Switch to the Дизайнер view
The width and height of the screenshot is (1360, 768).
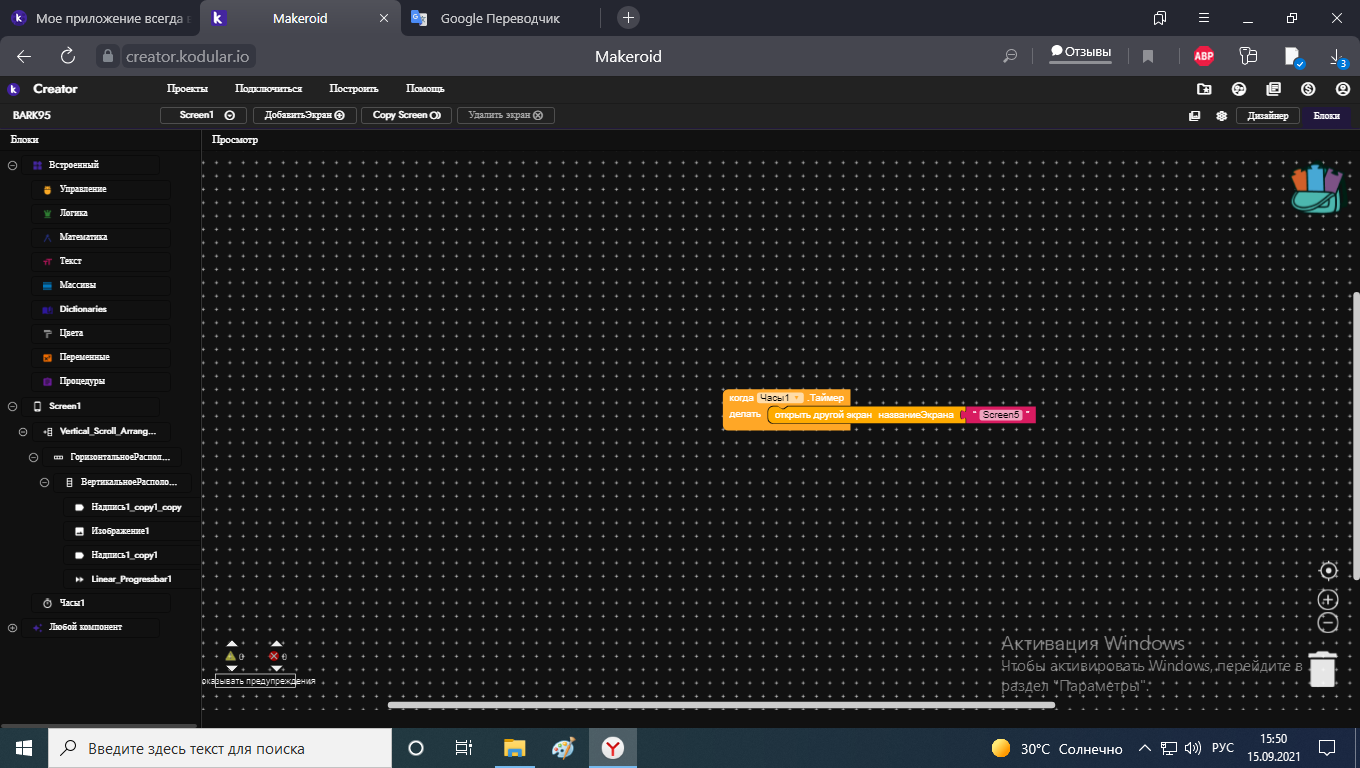click(1268, 116)
